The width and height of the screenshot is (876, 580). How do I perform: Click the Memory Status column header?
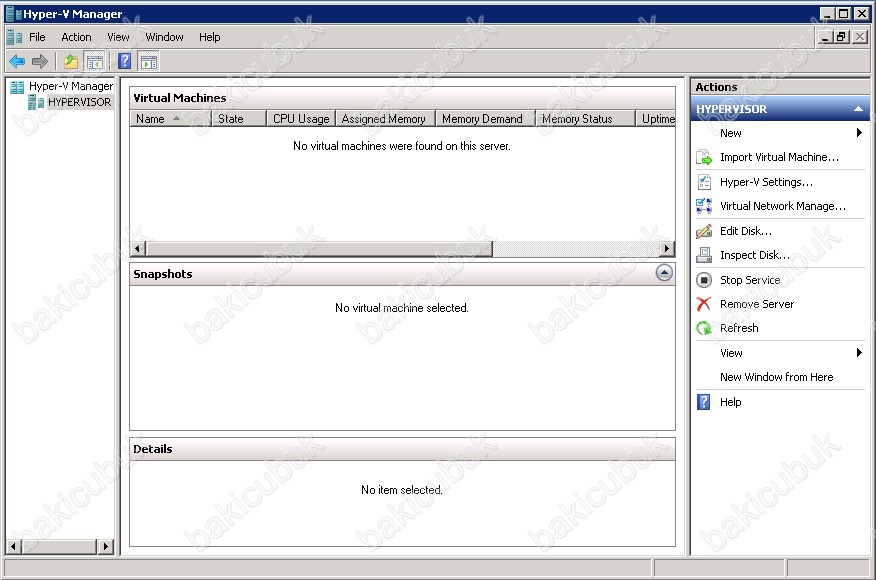(x=585, y=119)
